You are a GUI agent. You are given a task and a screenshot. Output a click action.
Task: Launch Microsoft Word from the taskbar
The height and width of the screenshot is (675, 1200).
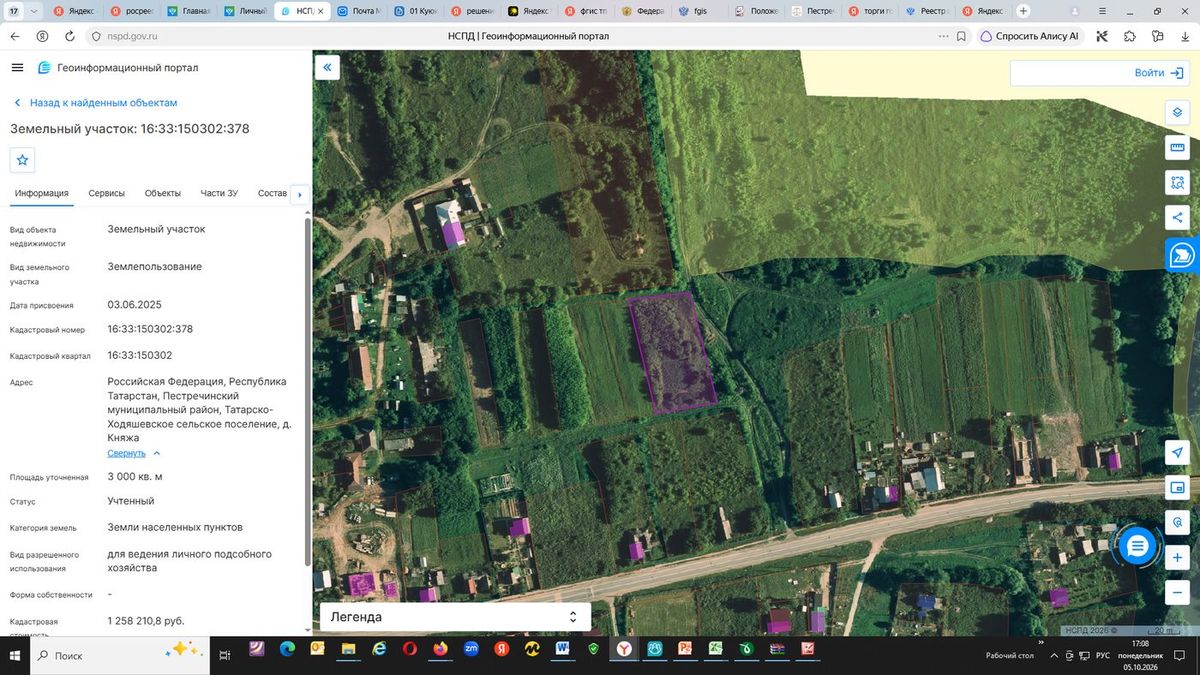click(x=562, y=649)
